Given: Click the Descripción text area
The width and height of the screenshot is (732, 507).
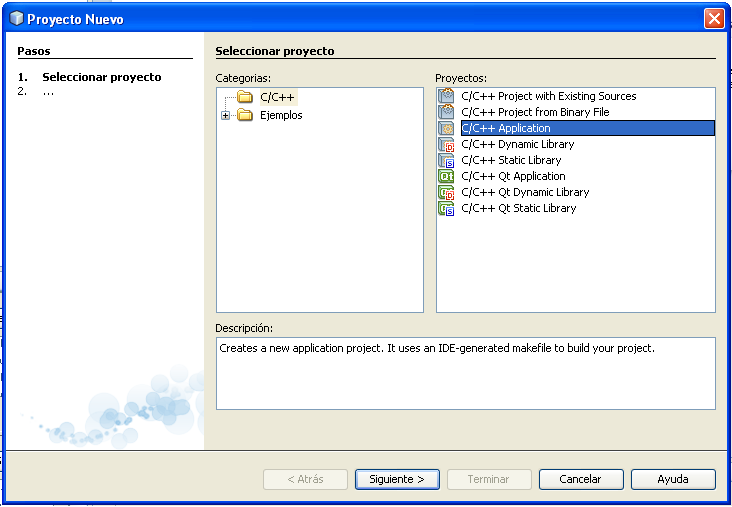Looking at the screenshot, I should click(465, 373).
